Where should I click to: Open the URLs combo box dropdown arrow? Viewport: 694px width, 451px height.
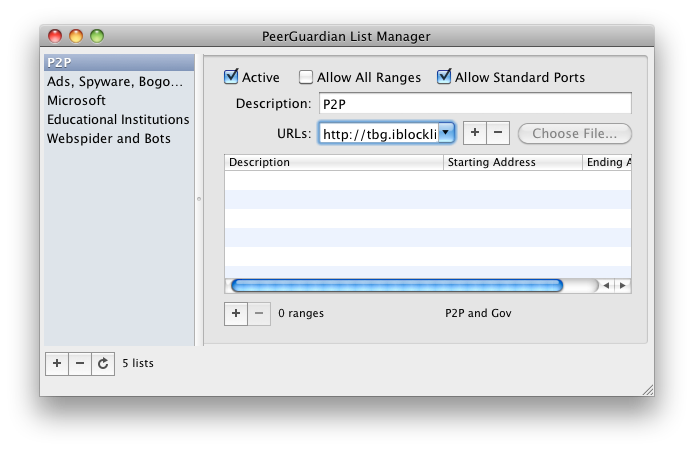(446, 133)
